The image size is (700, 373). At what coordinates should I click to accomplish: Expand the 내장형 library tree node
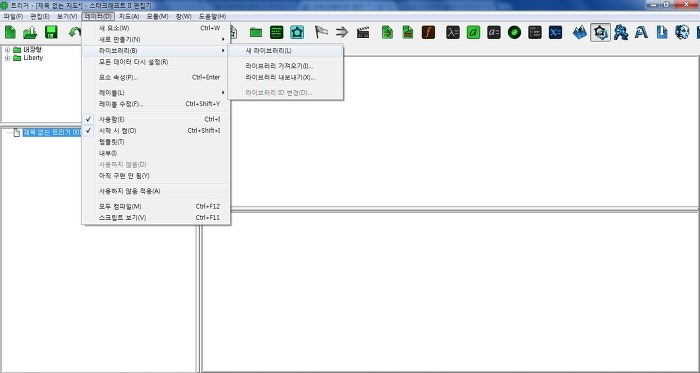point(7,50)
